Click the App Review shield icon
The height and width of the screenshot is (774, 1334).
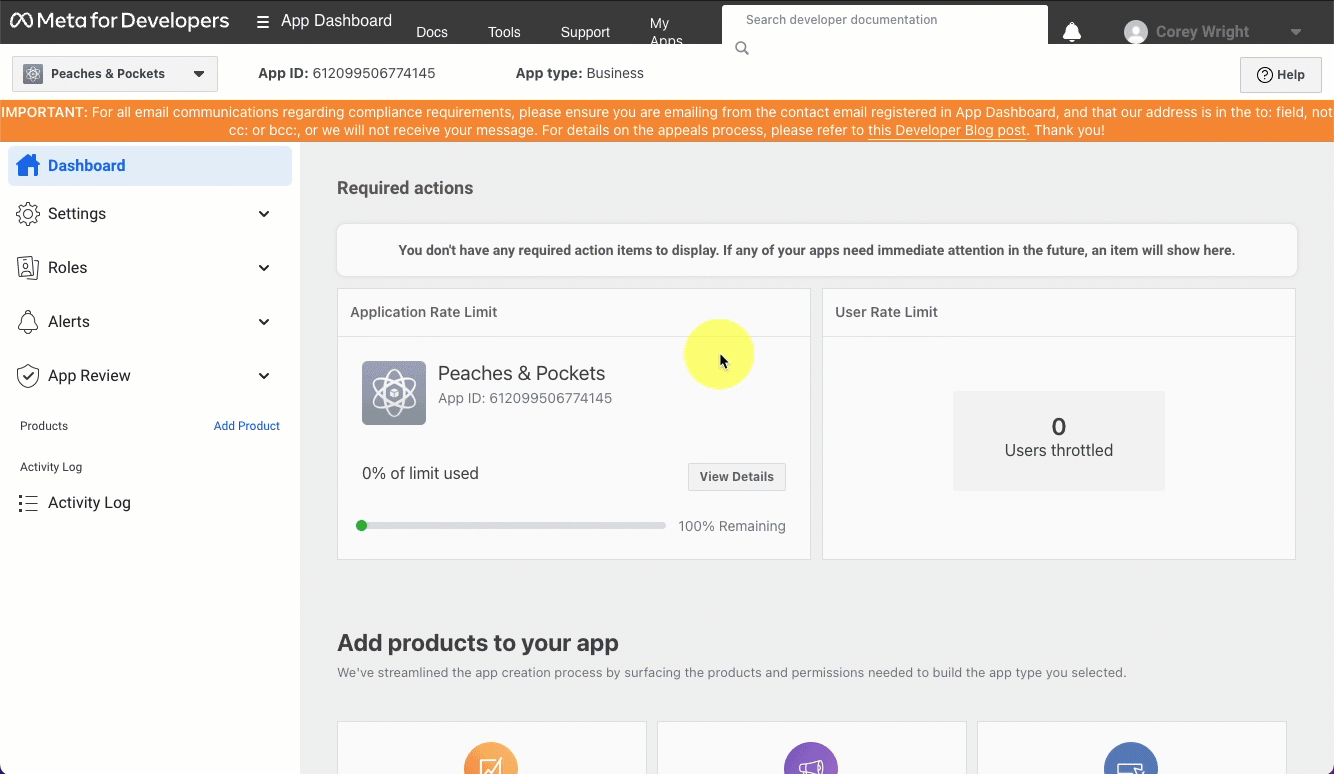click(28, 376)
